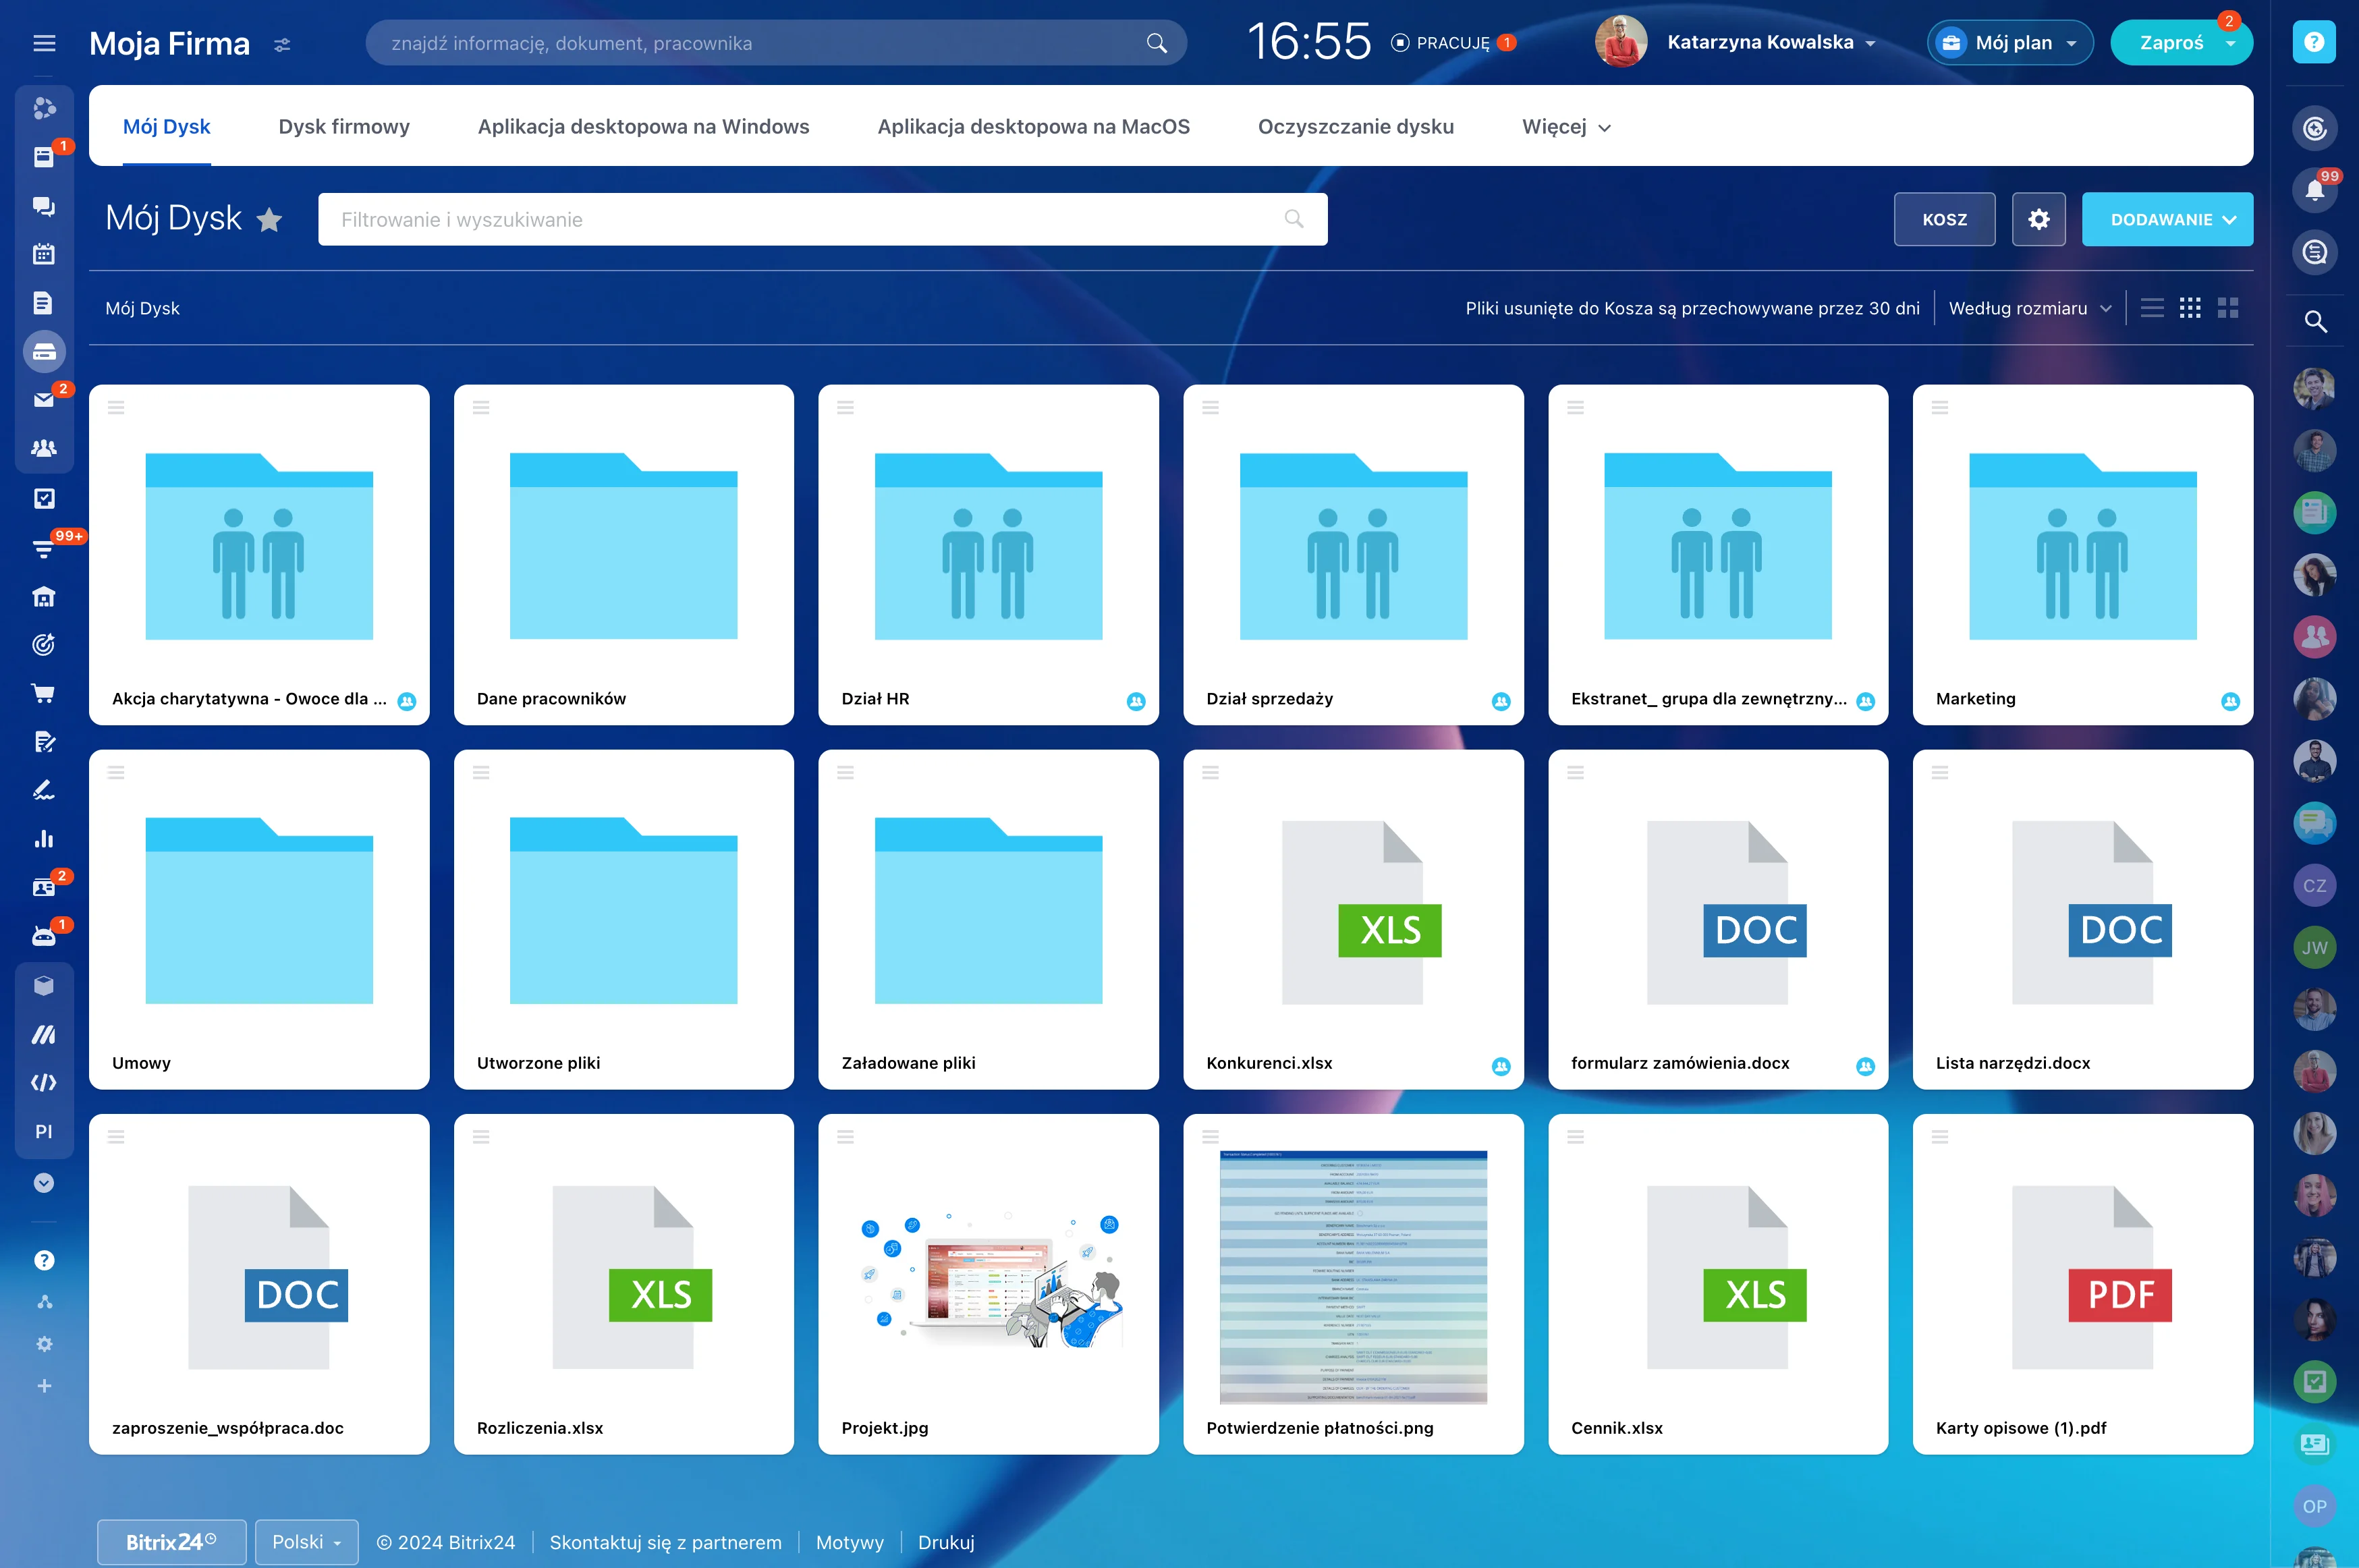Click the Skontaktuj się z partnerem link
The image size is (2359, 1568).
[x=665, y=1542]
